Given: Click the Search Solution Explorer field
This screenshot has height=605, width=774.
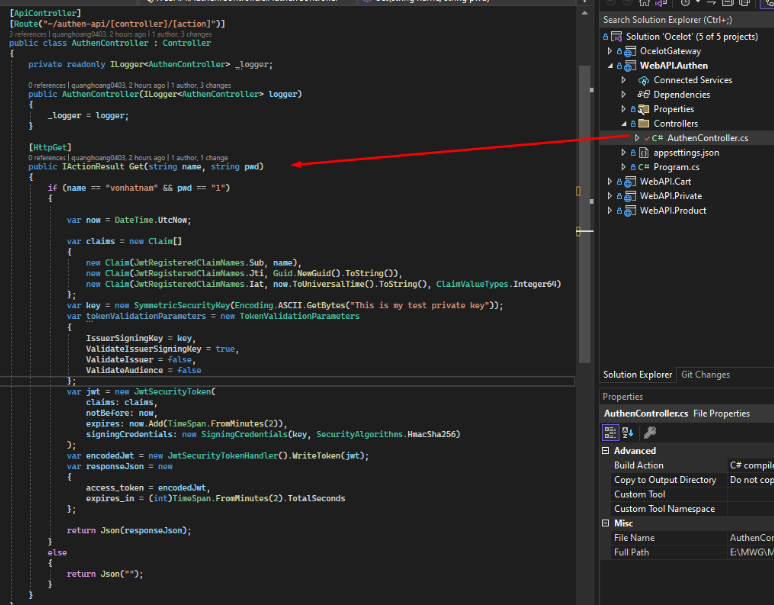Looking at the screenshot, I should click(x=680, y=19).
